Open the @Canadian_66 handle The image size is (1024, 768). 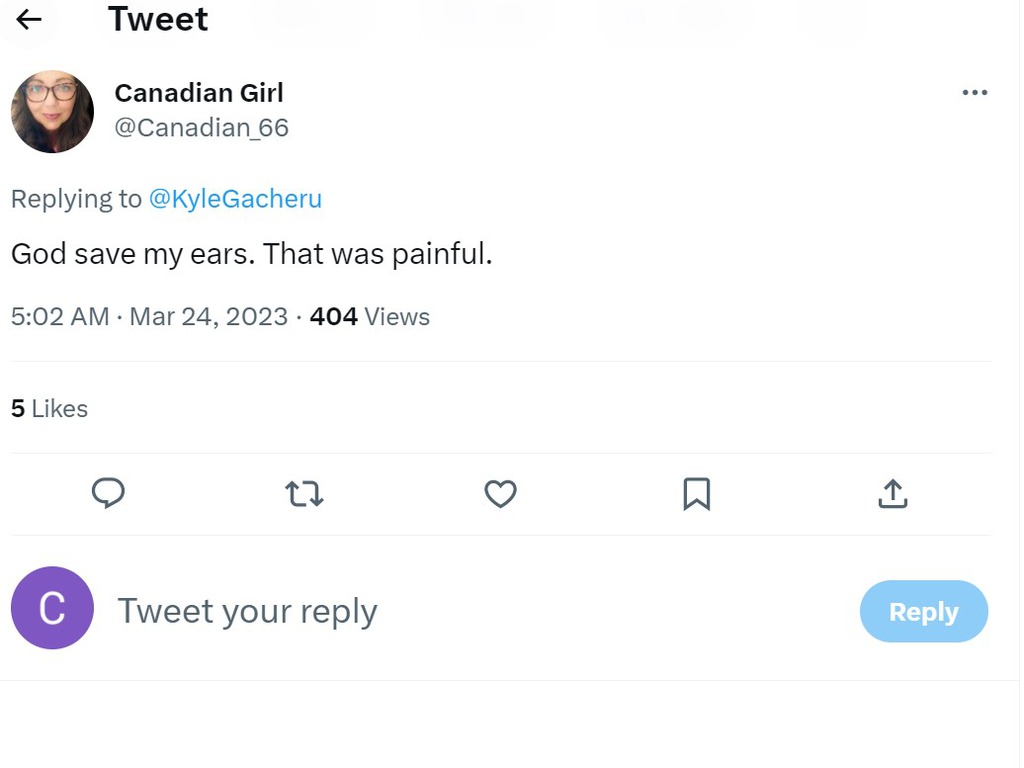[201, 127]
